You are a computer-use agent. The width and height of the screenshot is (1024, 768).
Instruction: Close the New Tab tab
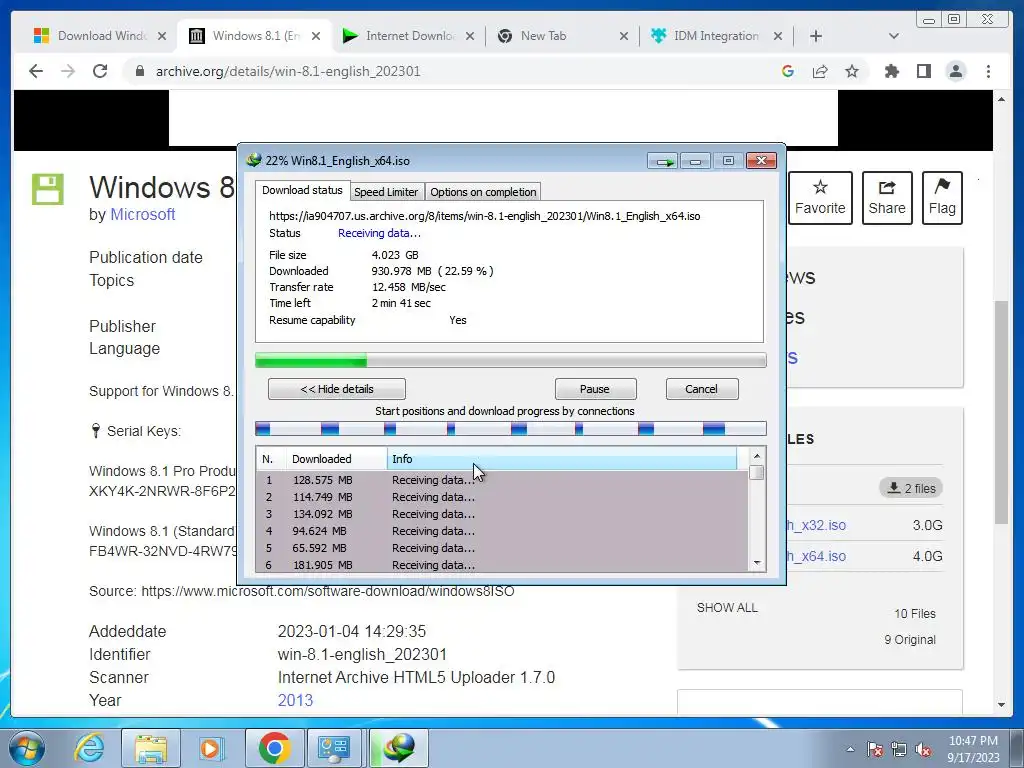624,36
